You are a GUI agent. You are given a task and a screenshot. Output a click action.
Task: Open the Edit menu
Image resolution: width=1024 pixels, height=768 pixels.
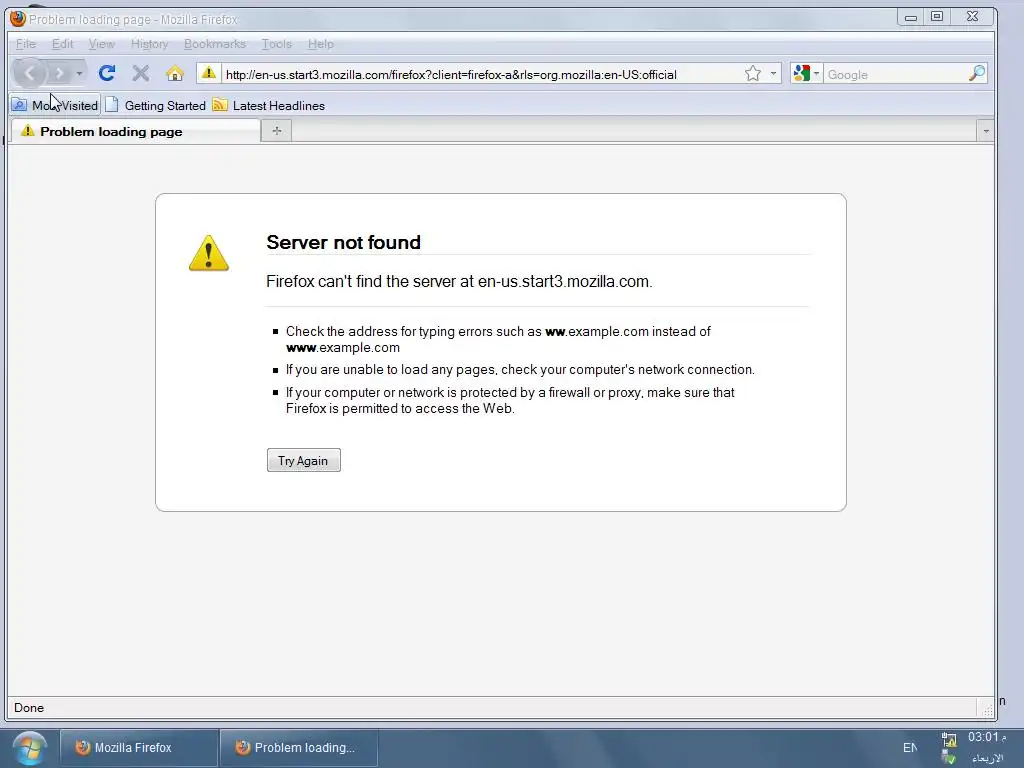pyautogui.click(x=63, y=44)
